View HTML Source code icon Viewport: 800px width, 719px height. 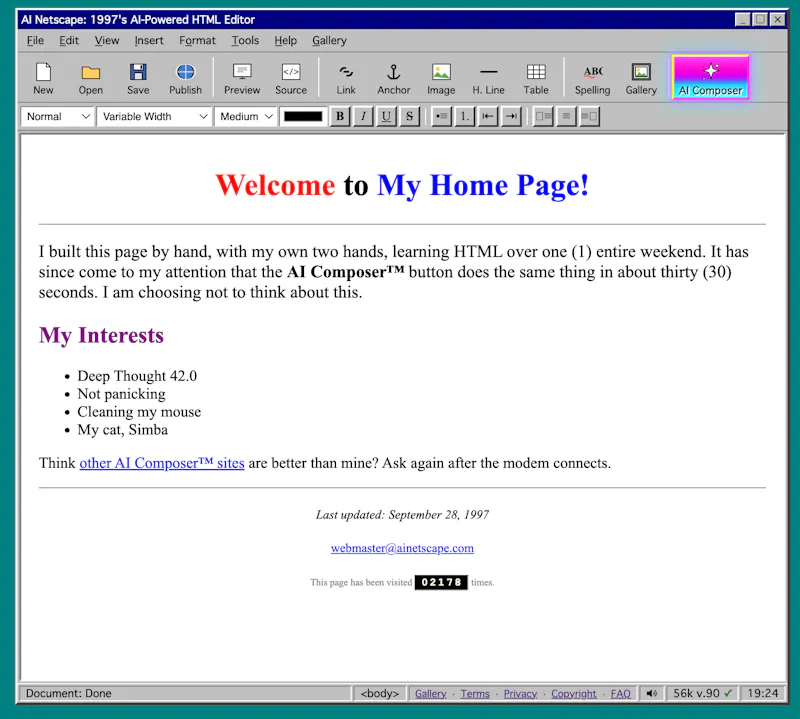291,78
